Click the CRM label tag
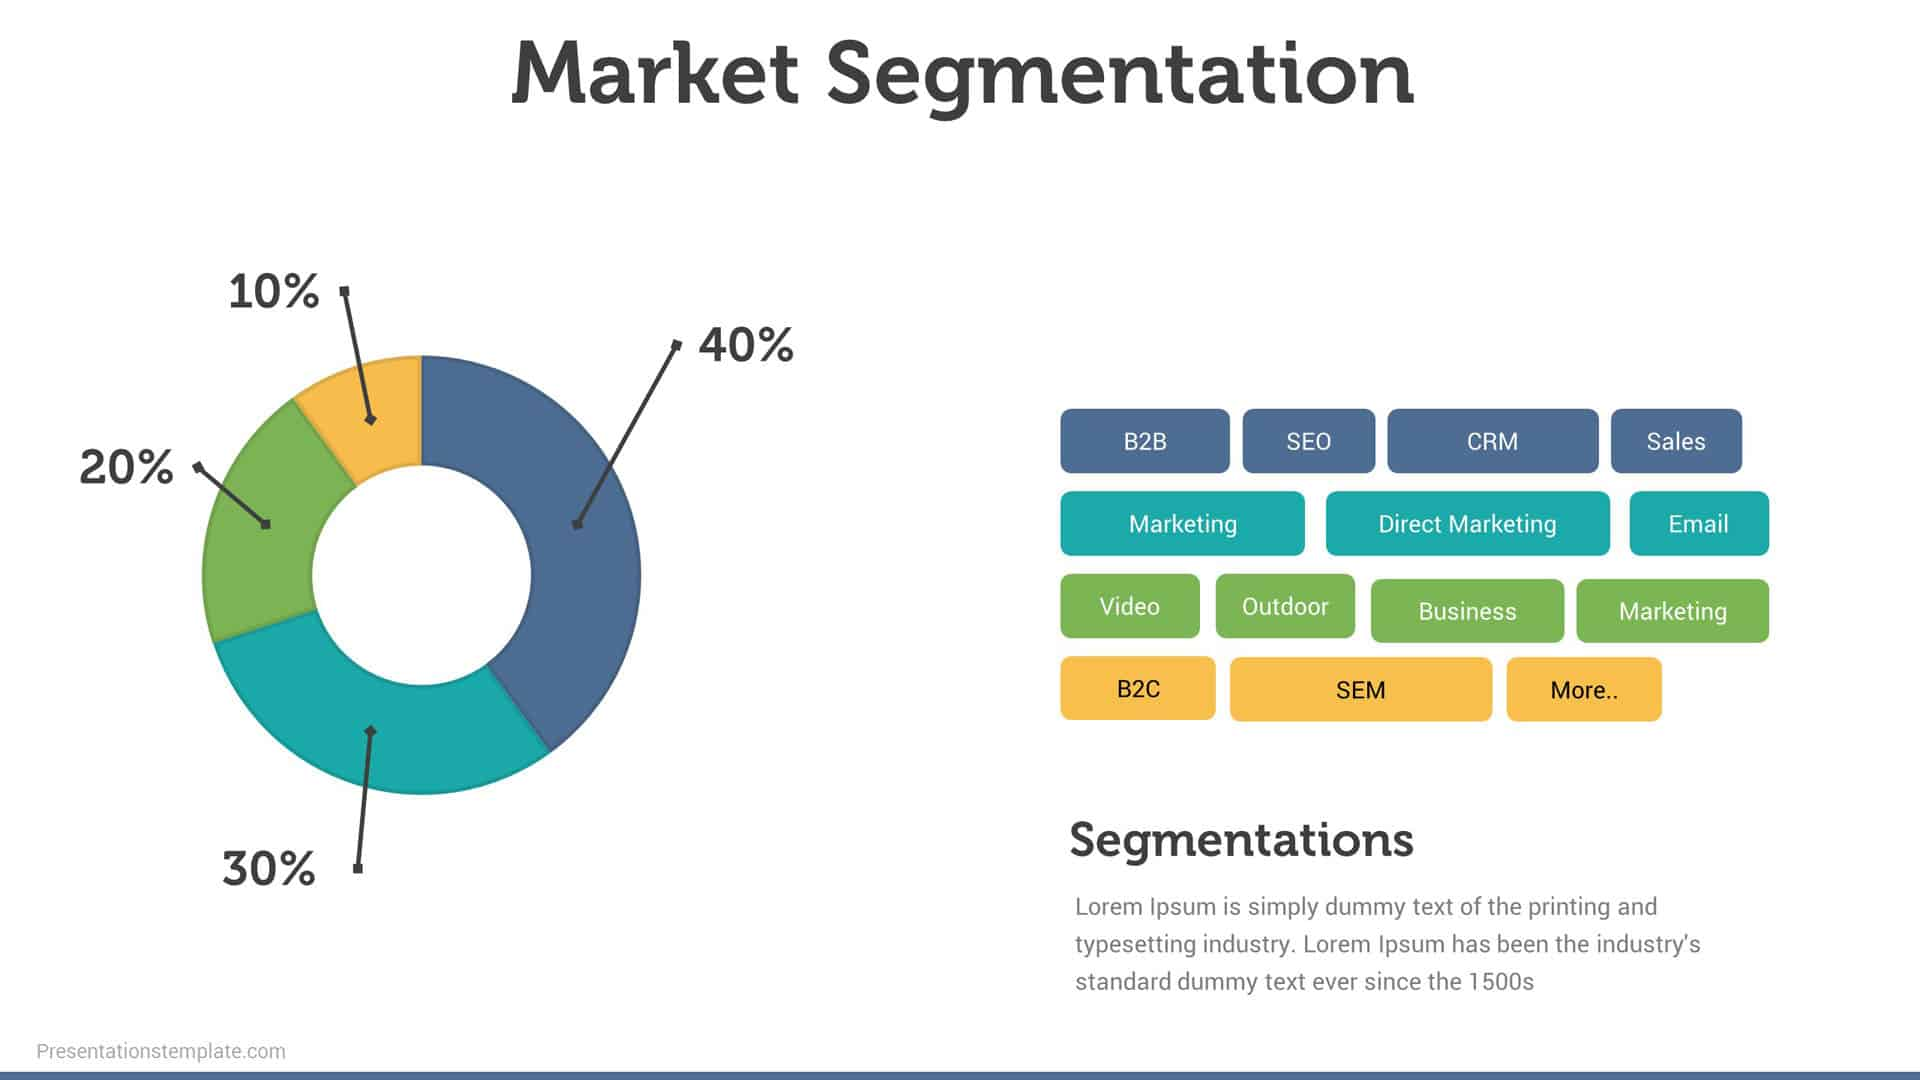The width and height of the screenshot is (1920, 1080). [1491, 440]
